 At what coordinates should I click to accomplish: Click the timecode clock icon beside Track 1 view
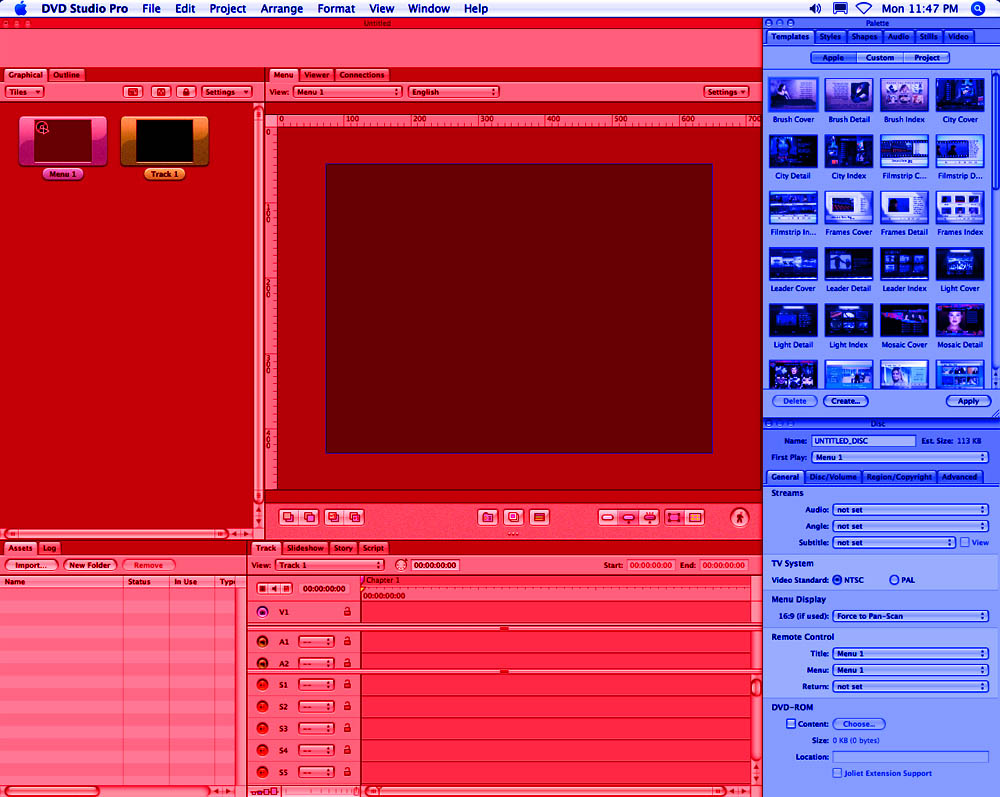pyautogui.click(x=401, y=565)
